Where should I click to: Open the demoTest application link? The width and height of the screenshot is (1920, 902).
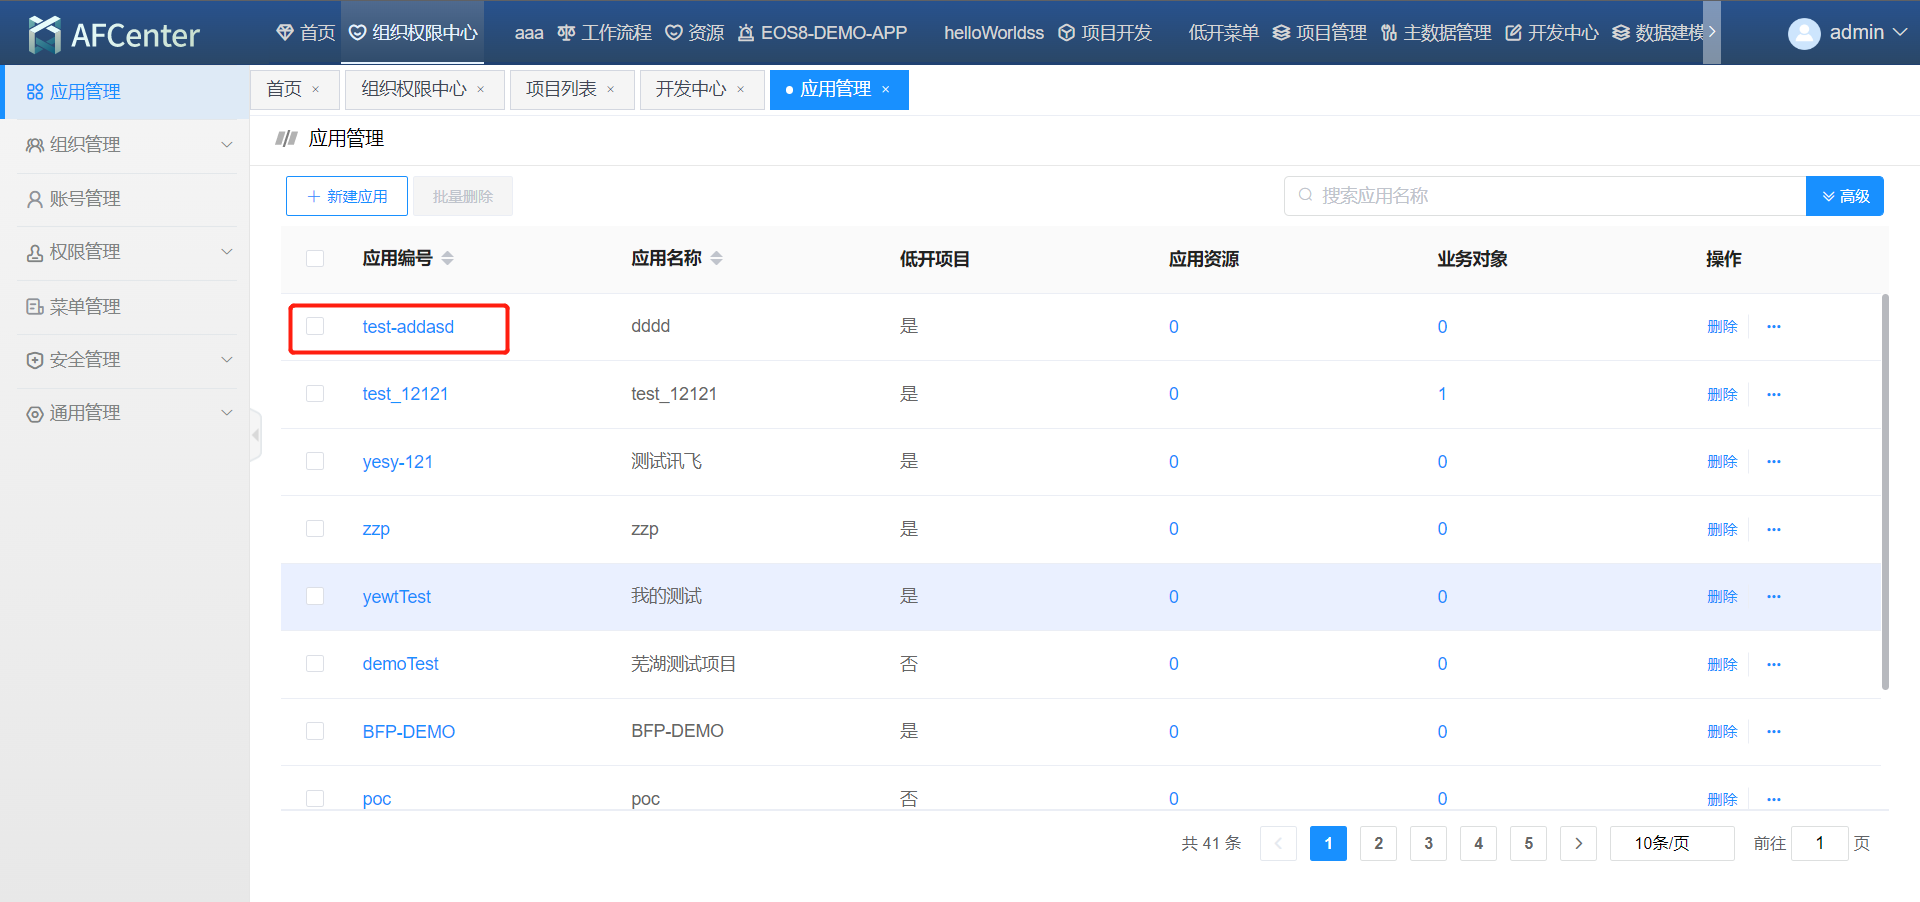point(400,664)
